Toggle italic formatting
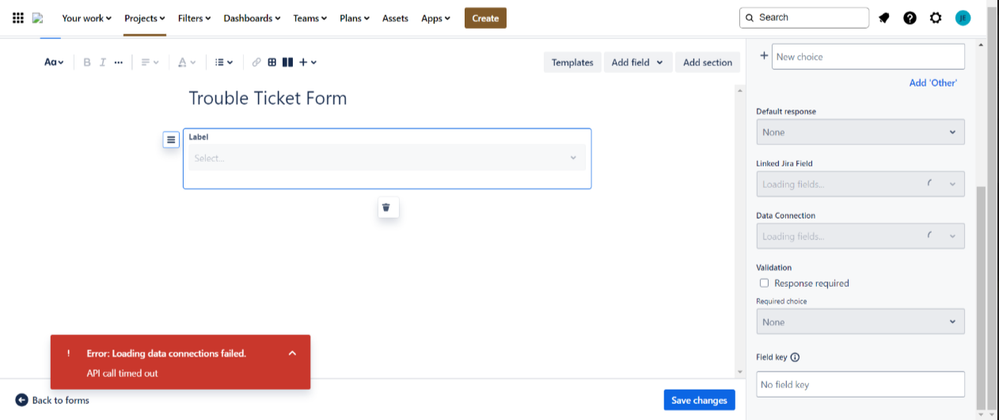This screenshot has width=999, height=420. click(x=102, y=62)
